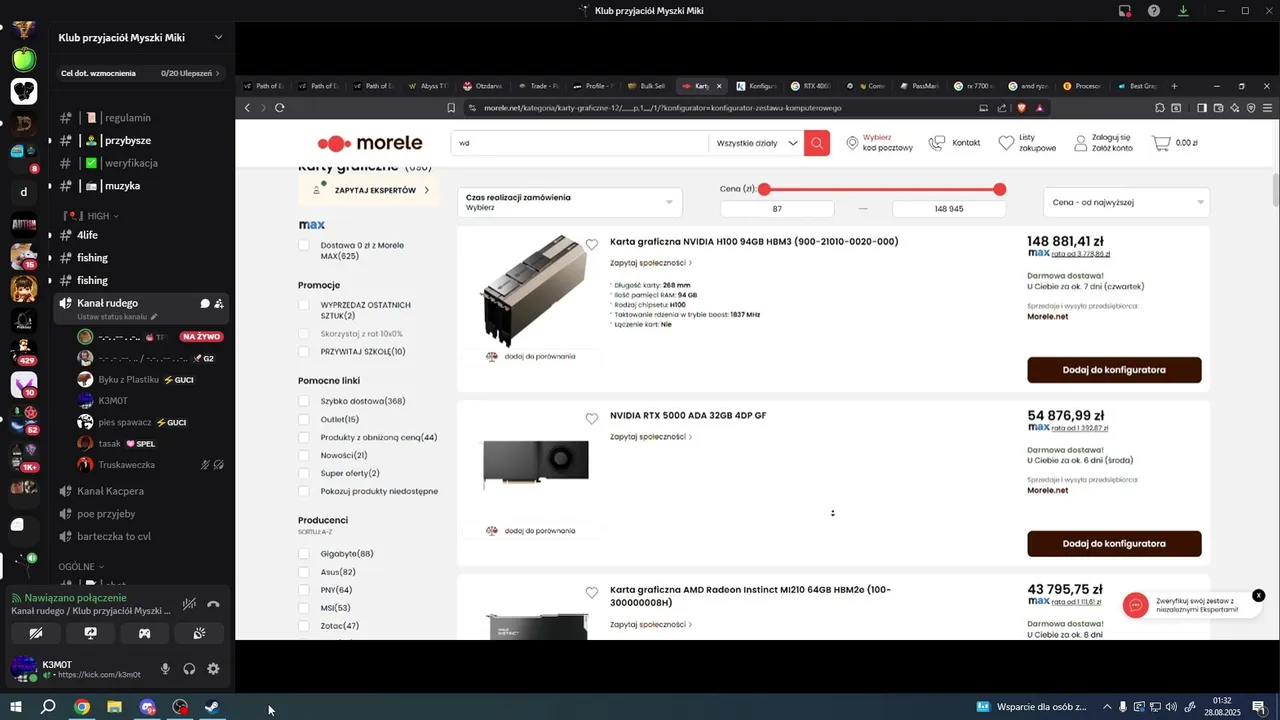
Task: Check WYPRZEDAŻ OSTATNICH SZTUK filter
Action: click(304, 305)
